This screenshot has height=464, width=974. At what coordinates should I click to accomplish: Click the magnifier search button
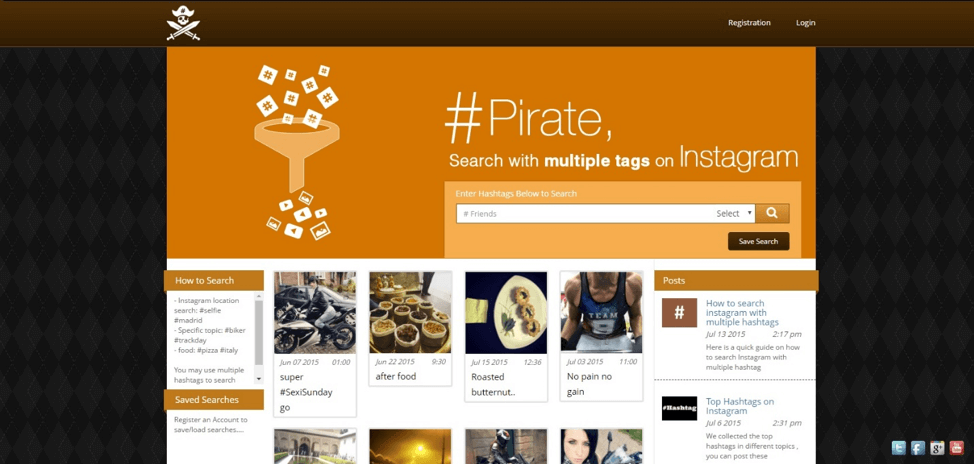coord(772,213)
